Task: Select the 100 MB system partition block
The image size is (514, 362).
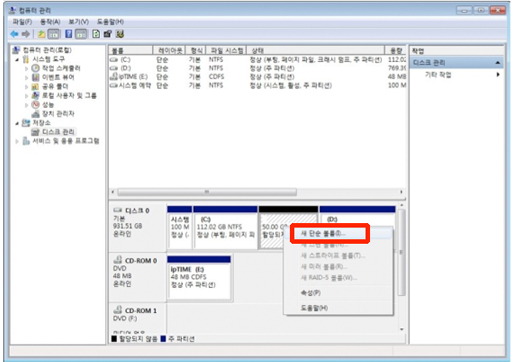Action: pyautogui.click(x=179, y=227)
